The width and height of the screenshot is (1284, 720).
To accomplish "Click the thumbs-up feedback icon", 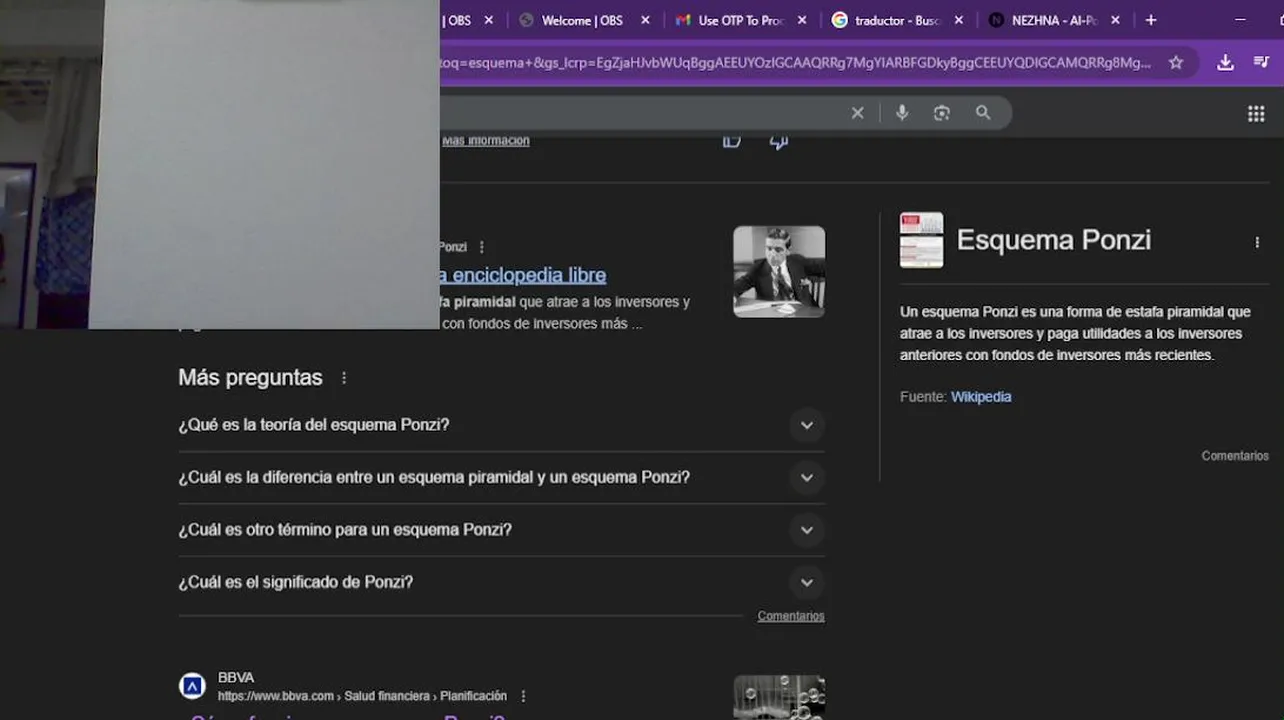I will tap(732, 141).
